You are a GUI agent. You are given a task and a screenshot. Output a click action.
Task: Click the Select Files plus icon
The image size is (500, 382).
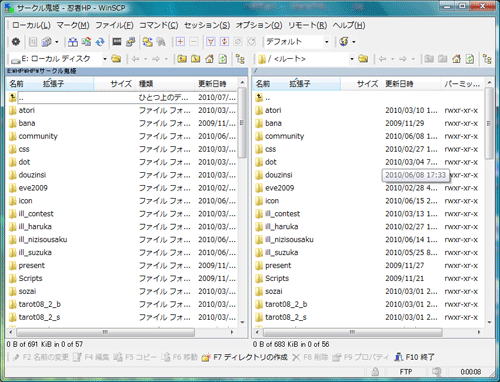(x=180, y=42)
